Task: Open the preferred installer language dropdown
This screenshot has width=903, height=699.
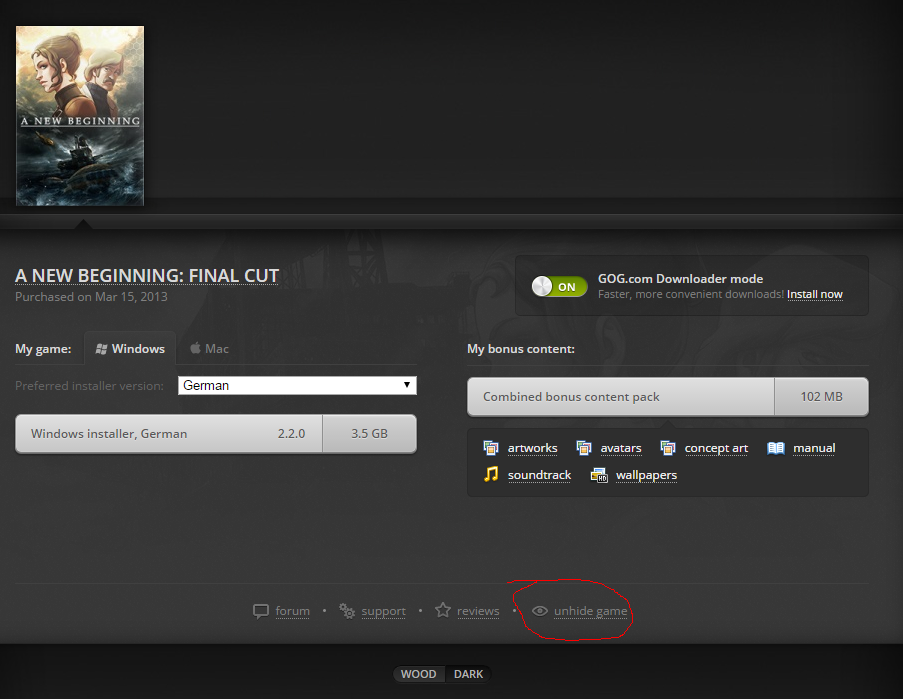Action: click(x=297, y=385)
